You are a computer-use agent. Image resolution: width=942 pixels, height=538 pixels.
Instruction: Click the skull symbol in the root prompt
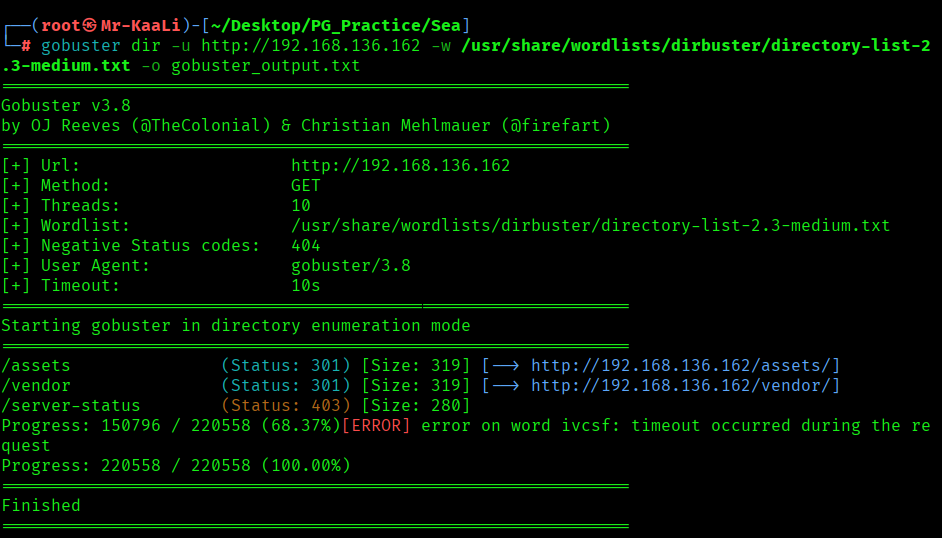tap(90, 25)
